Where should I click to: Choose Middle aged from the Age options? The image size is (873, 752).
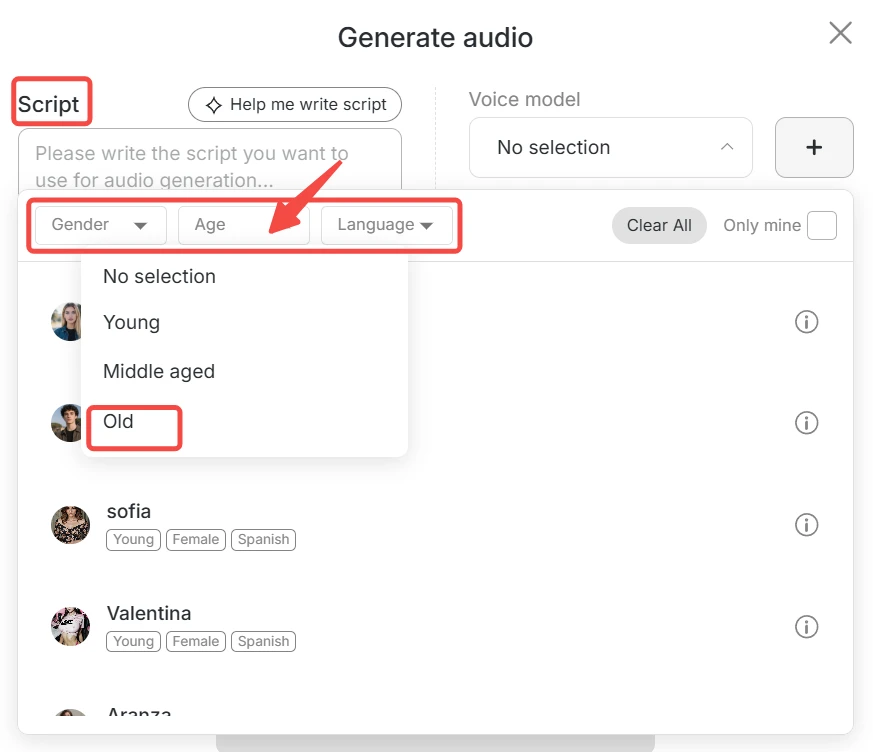pyautogui.click(x=158, y=371)
